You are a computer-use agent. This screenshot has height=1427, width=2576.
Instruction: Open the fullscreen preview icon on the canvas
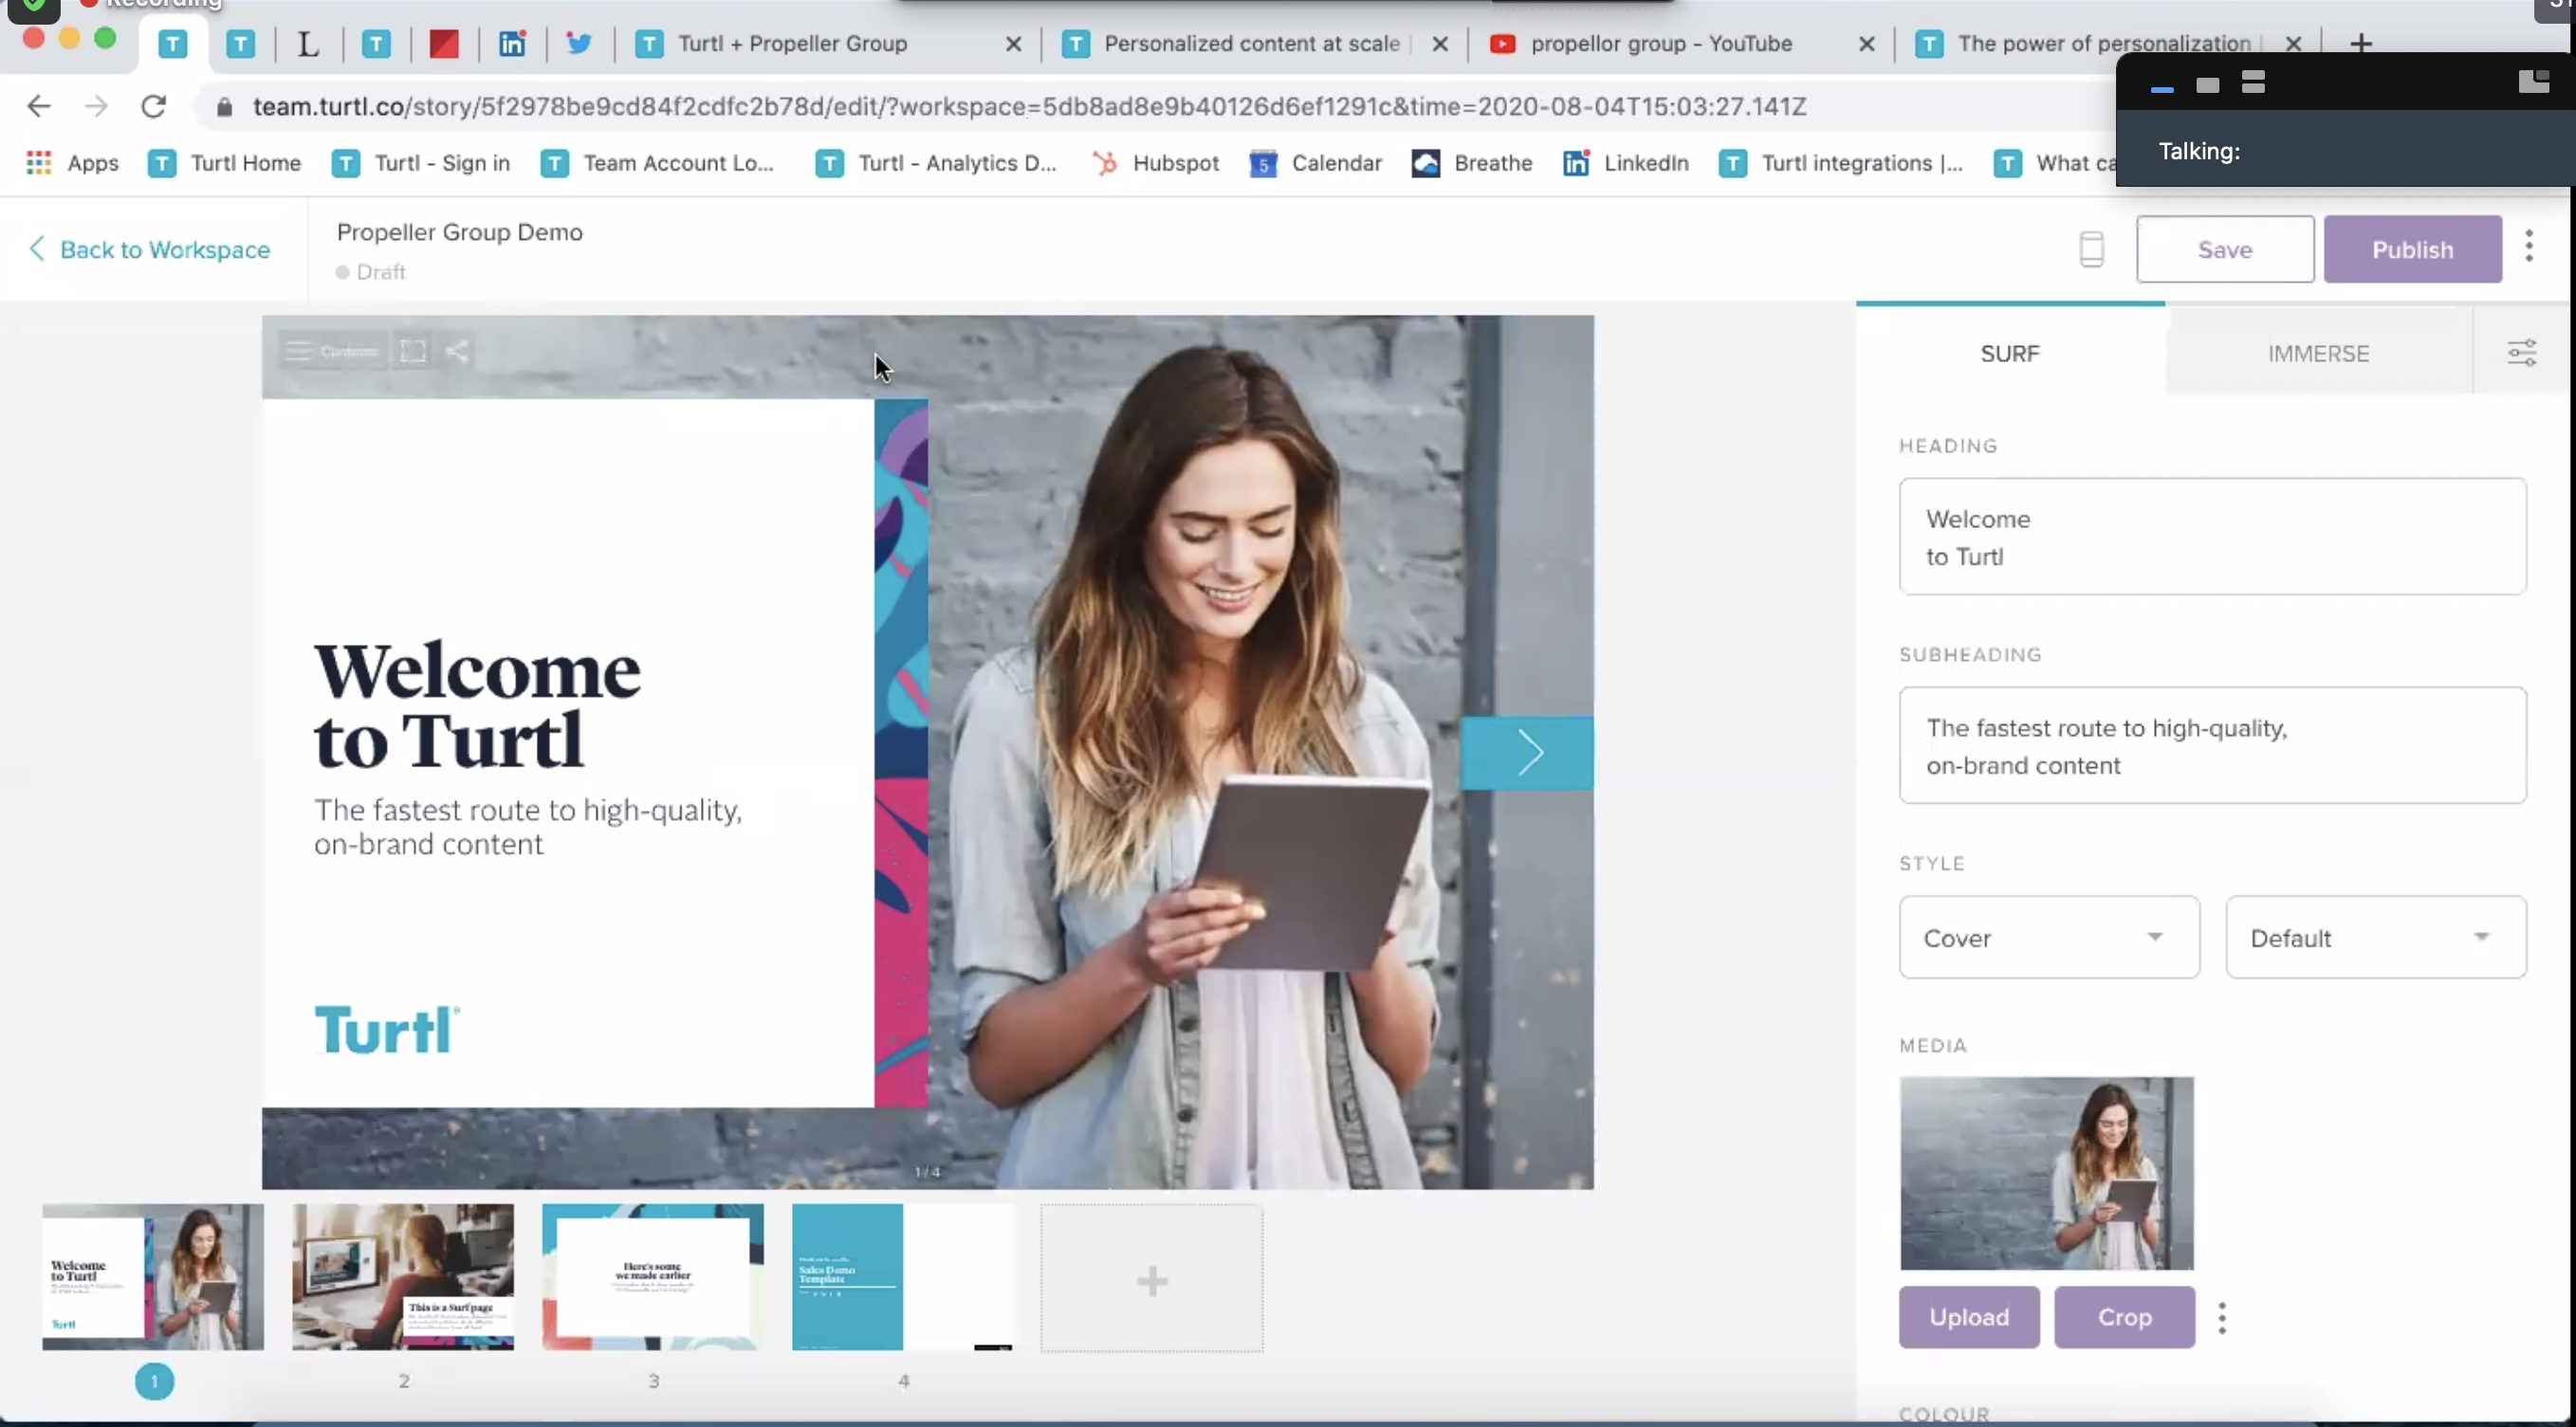412,351
